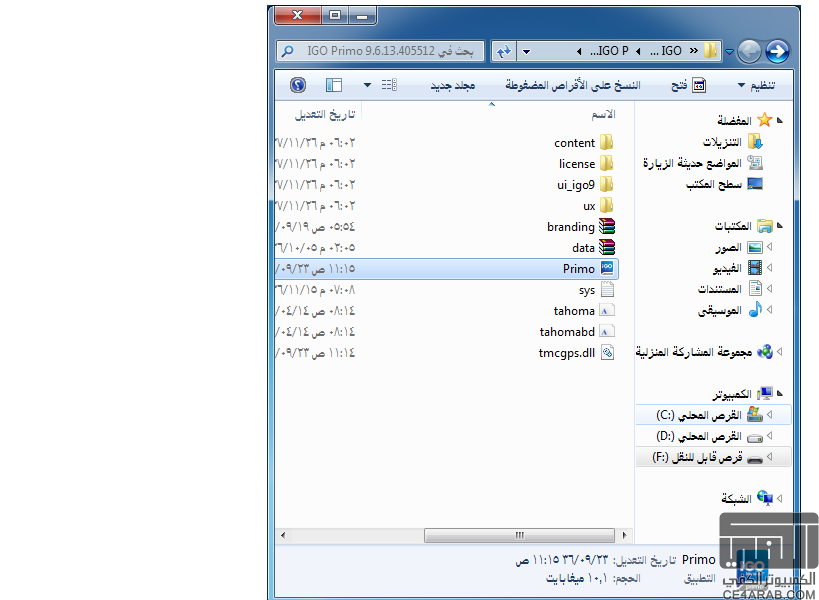Image resolution: width=819 pixels, height=600 pixels.
Task: Open the view options dropdown arrow
Action: pos(368,85)
